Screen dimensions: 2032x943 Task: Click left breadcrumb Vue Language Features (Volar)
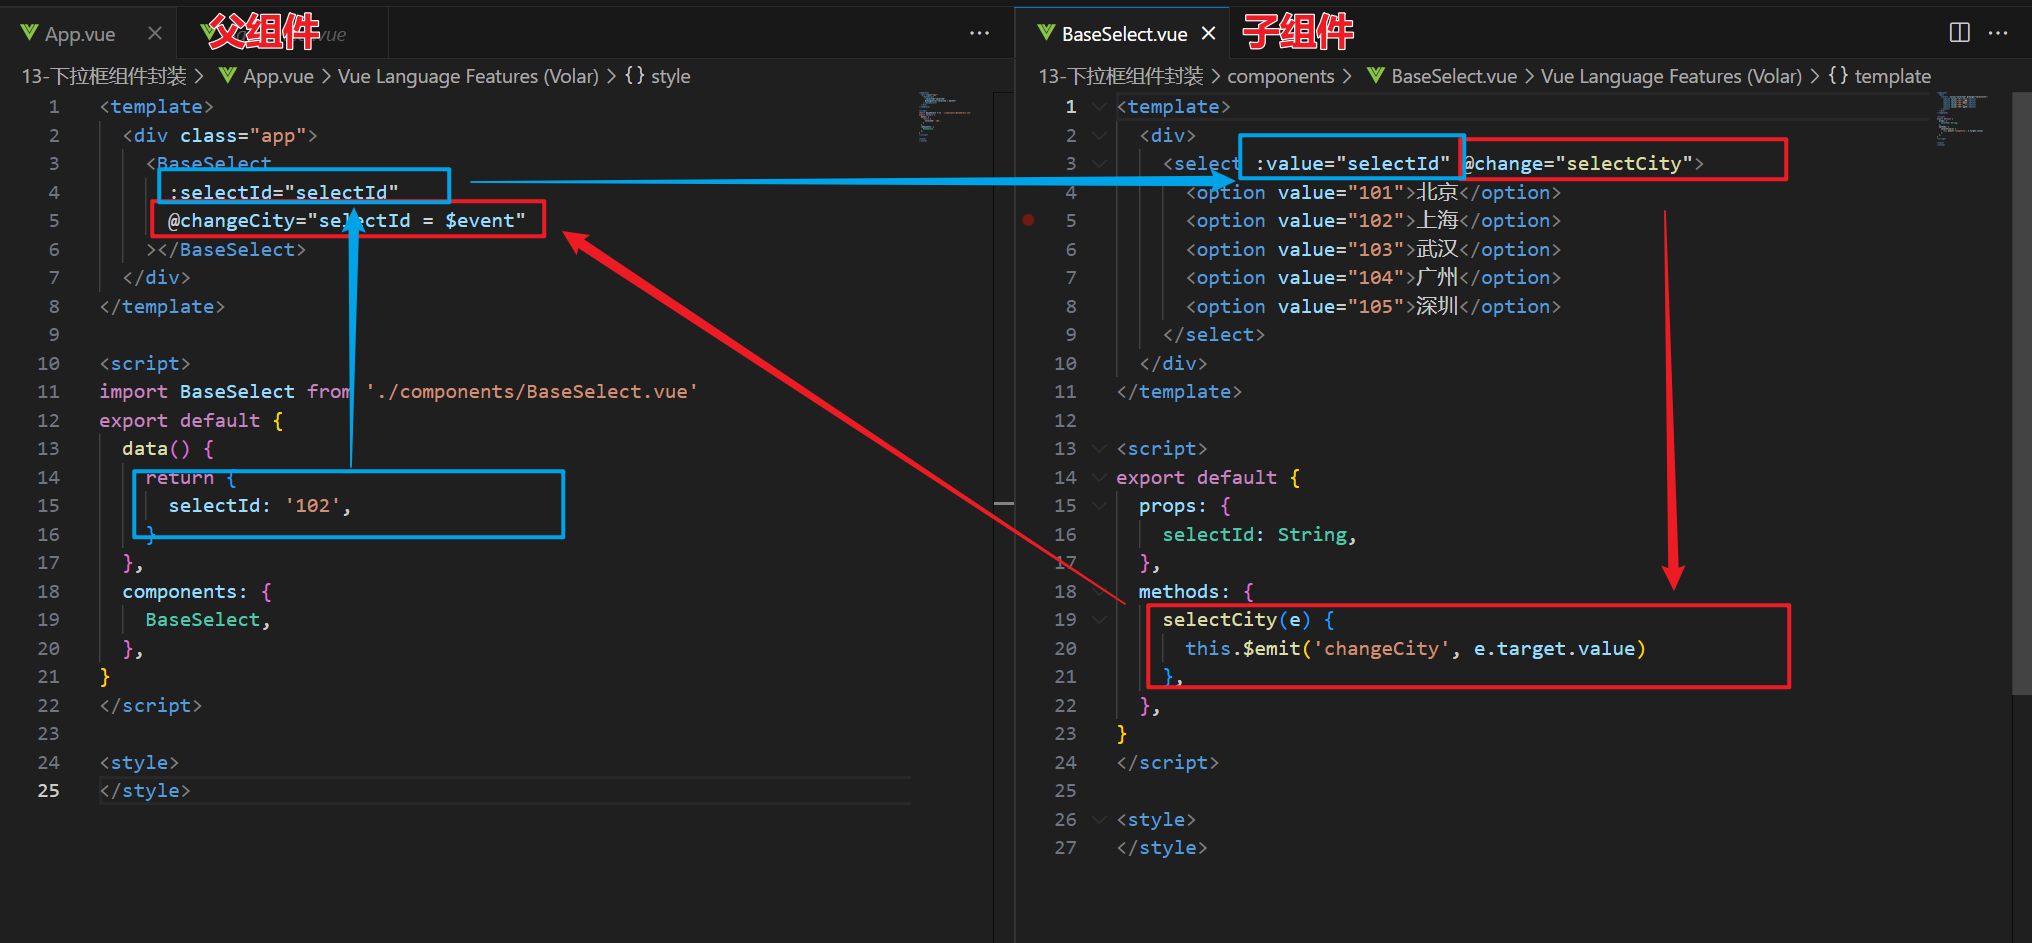[468, 76]
